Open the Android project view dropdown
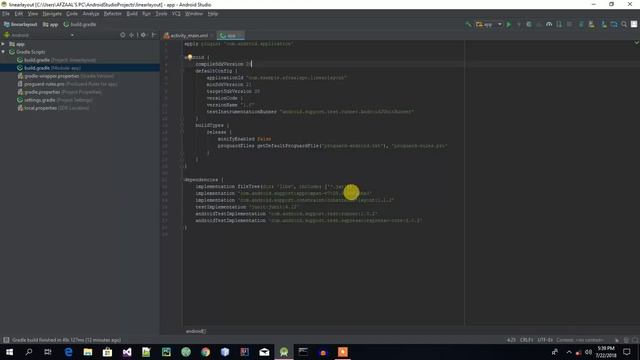 click(x=39, y=35)
